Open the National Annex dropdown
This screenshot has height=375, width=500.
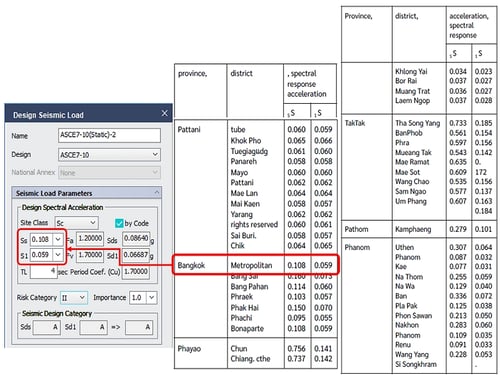[x=109, y=173]
